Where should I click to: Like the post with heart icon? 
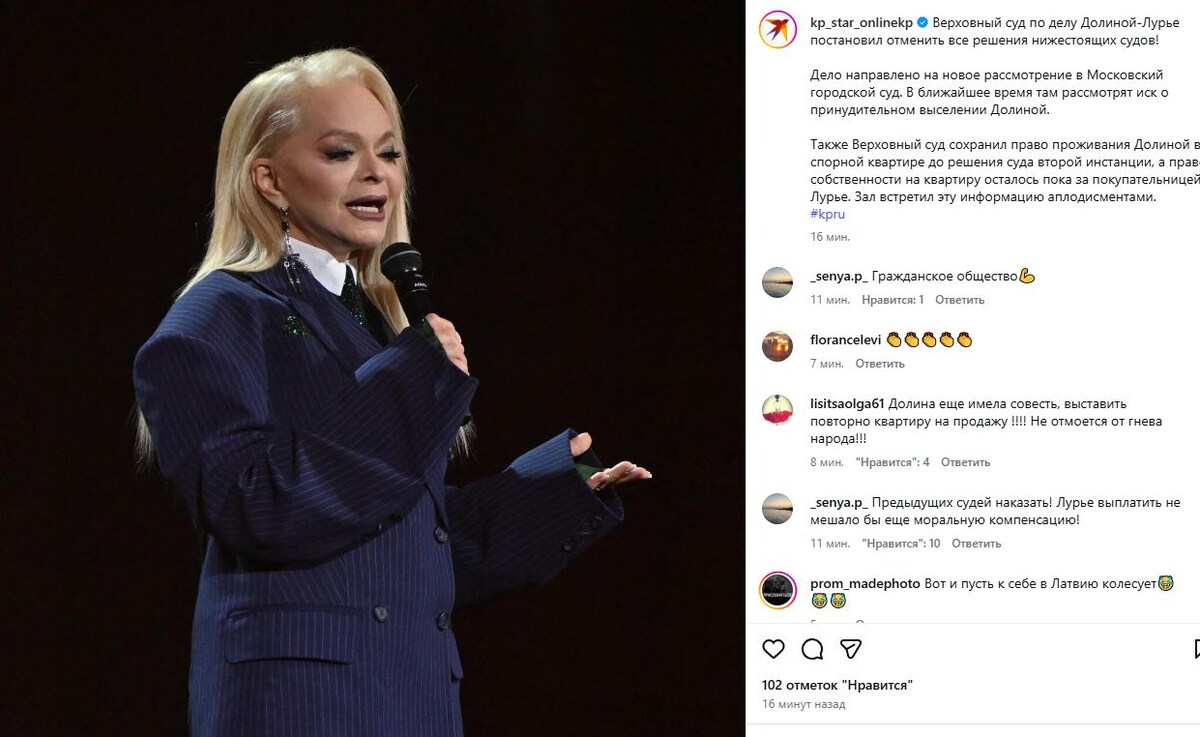click(x=774, y=649)
